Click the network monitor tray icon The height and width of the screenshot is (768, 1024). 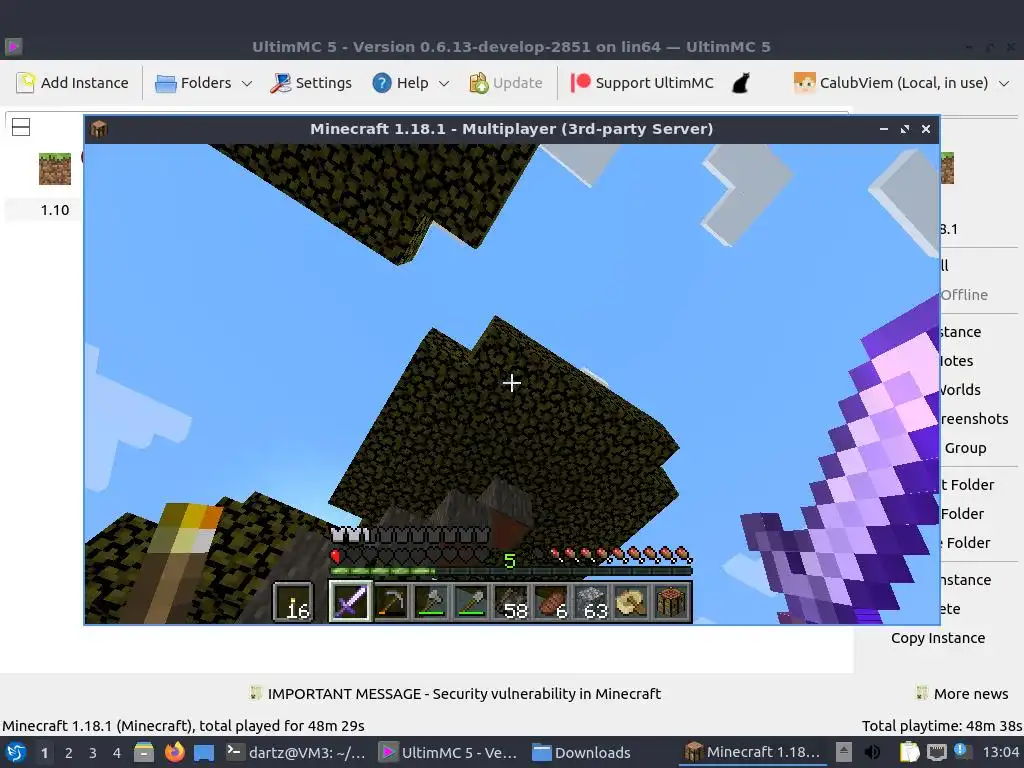click(936, 753)
